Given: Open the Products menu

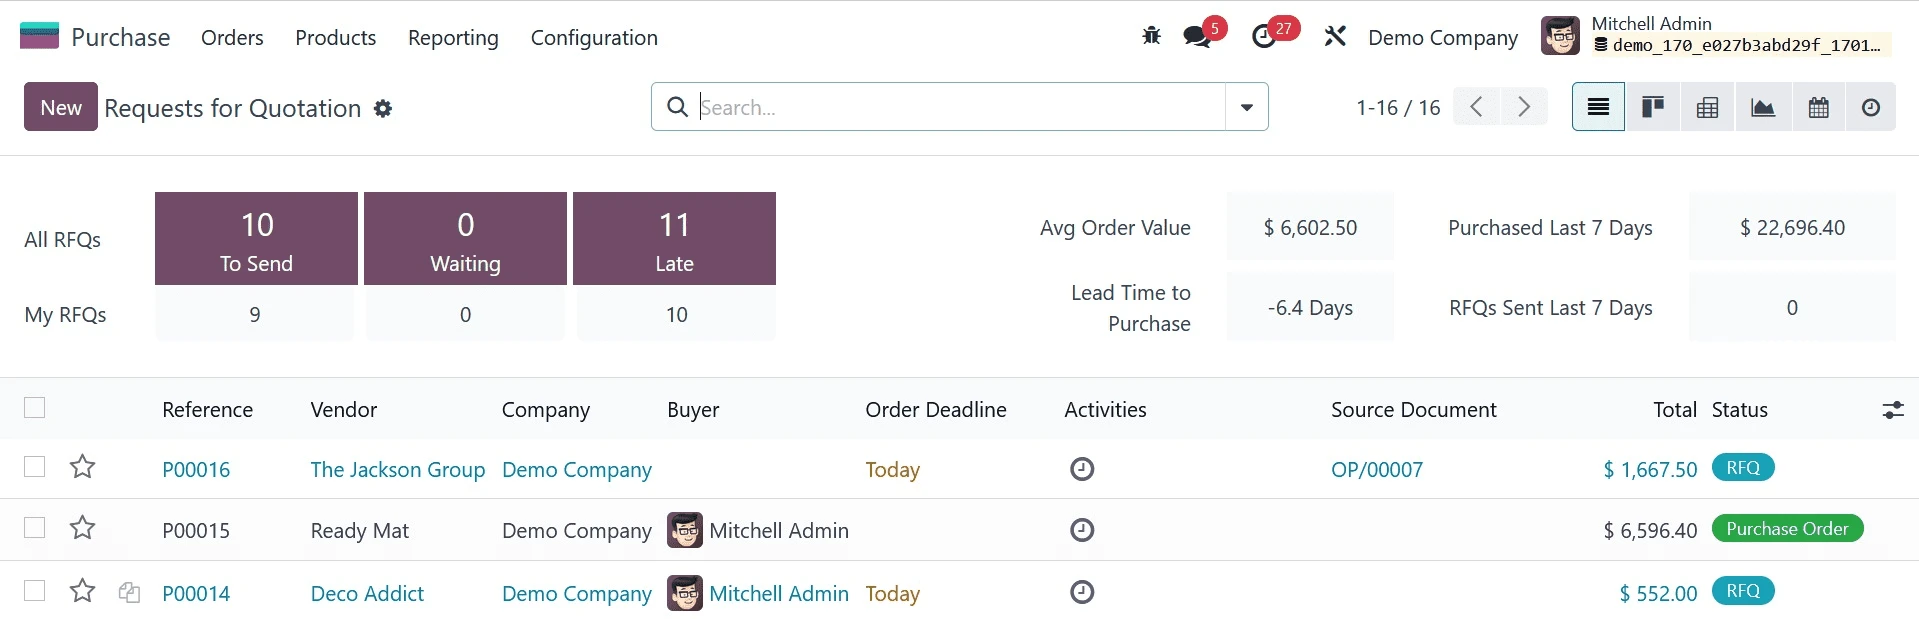Looking at the screenshot, I should coord(336,38).
